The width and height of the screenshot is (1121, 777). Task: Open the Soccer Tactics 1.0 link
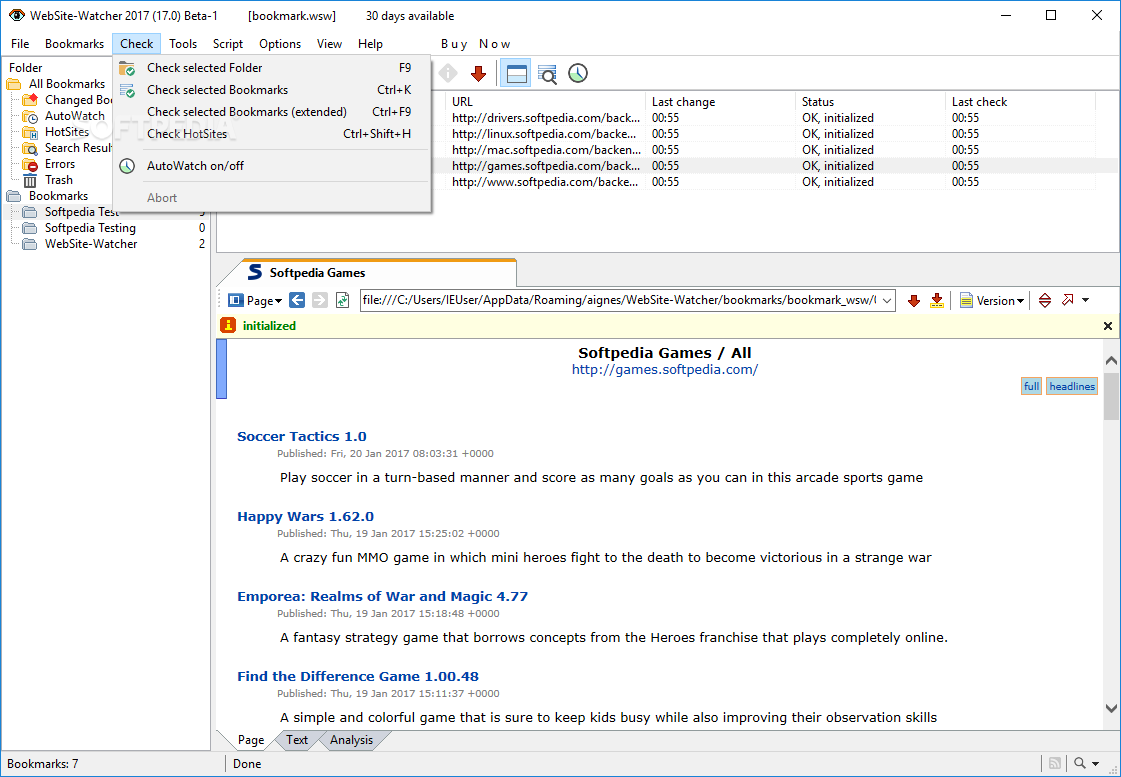pos(302,436)
